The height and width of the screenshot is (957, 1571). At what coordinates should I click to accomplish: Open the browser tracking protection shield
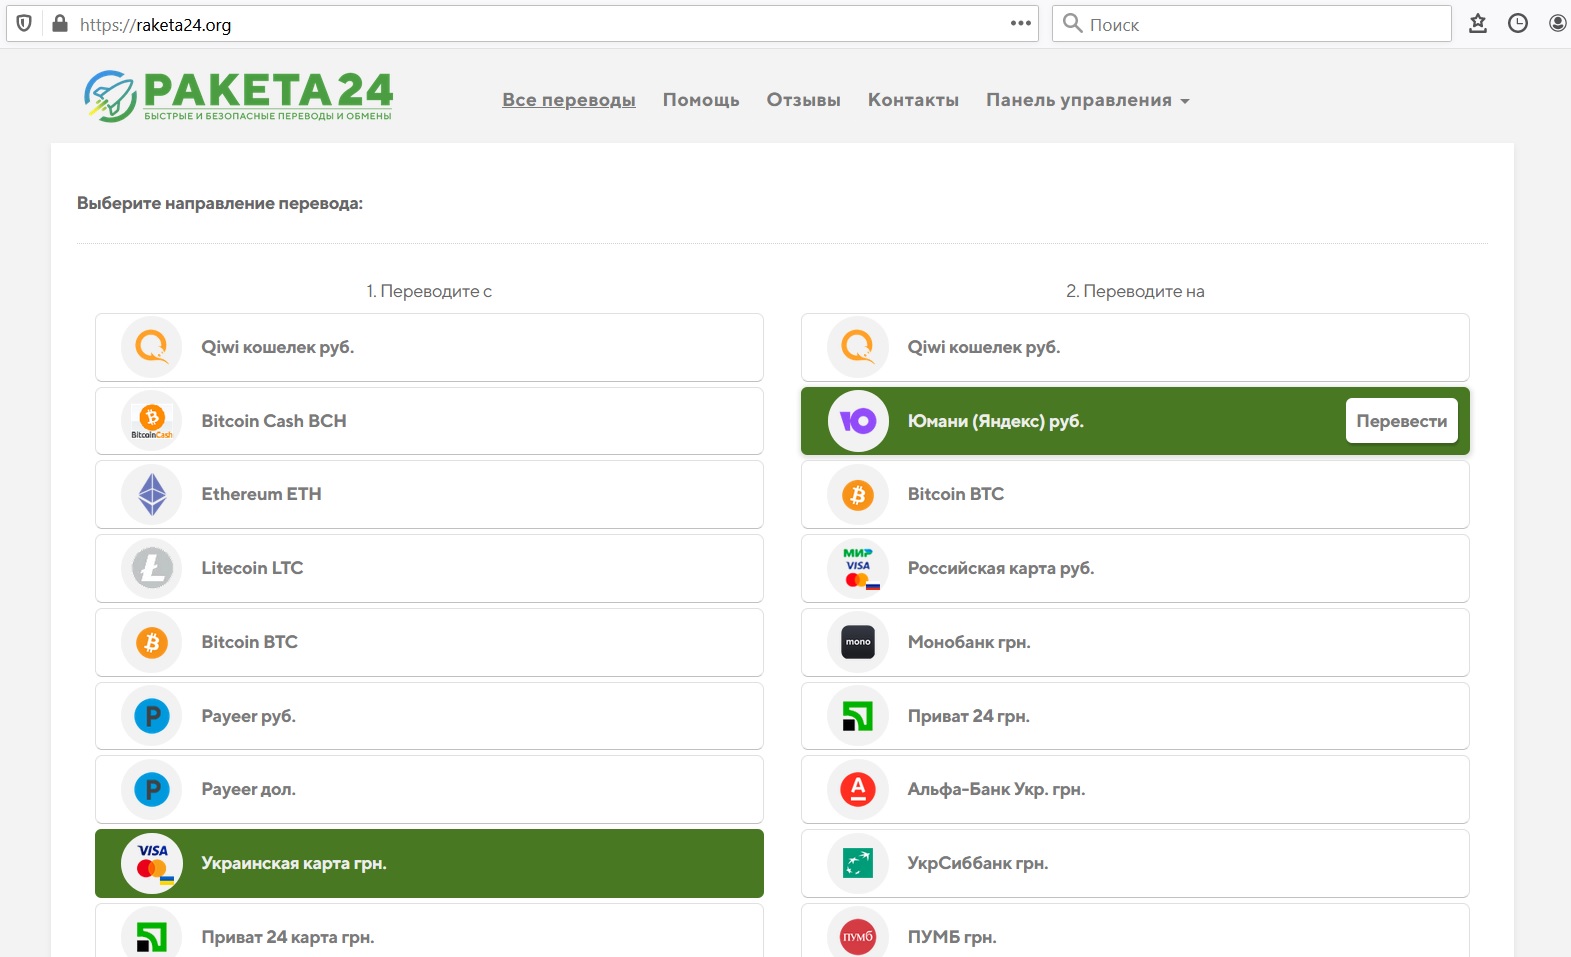tap(25, 24)
